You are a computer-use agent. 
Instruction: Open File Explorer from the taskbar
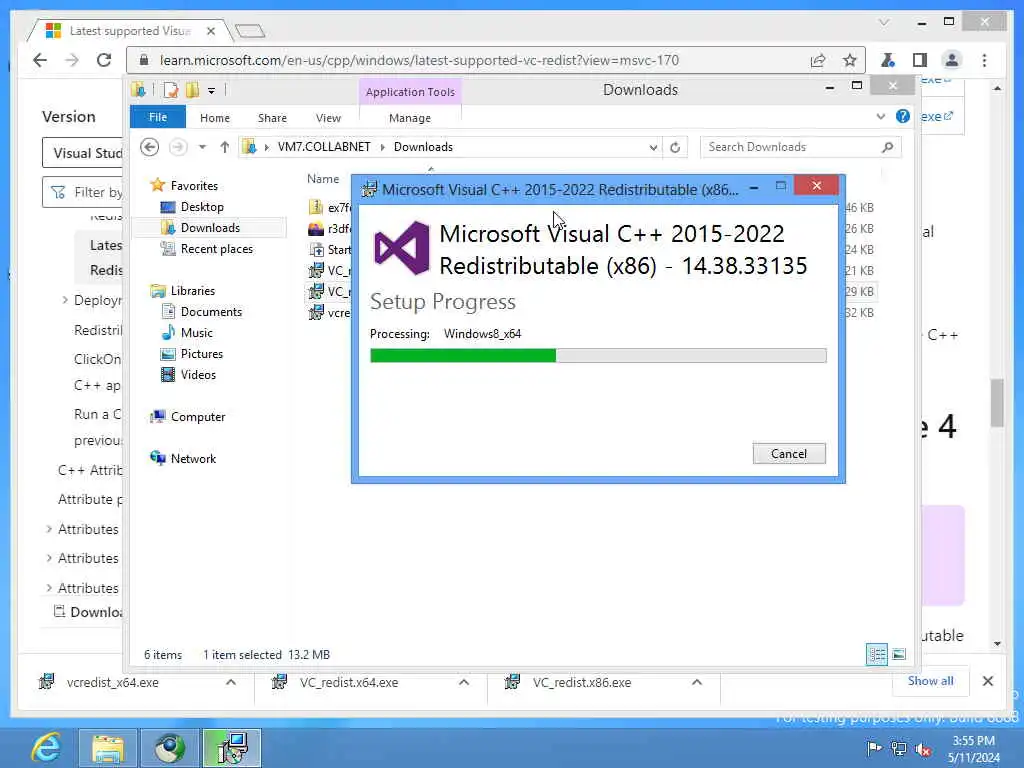[x=107, y=748]
